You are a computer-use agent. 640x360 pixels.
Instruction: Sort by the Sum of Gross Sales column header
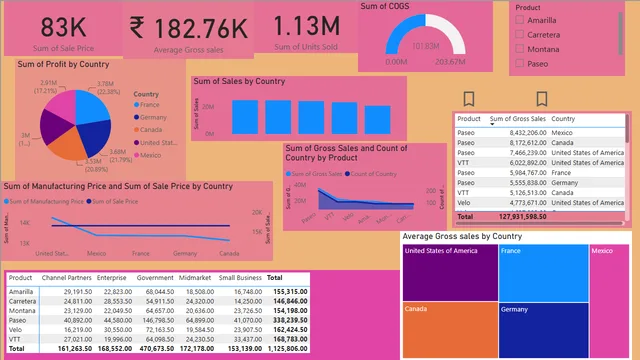pyautogui.click(x=518, y=119)
